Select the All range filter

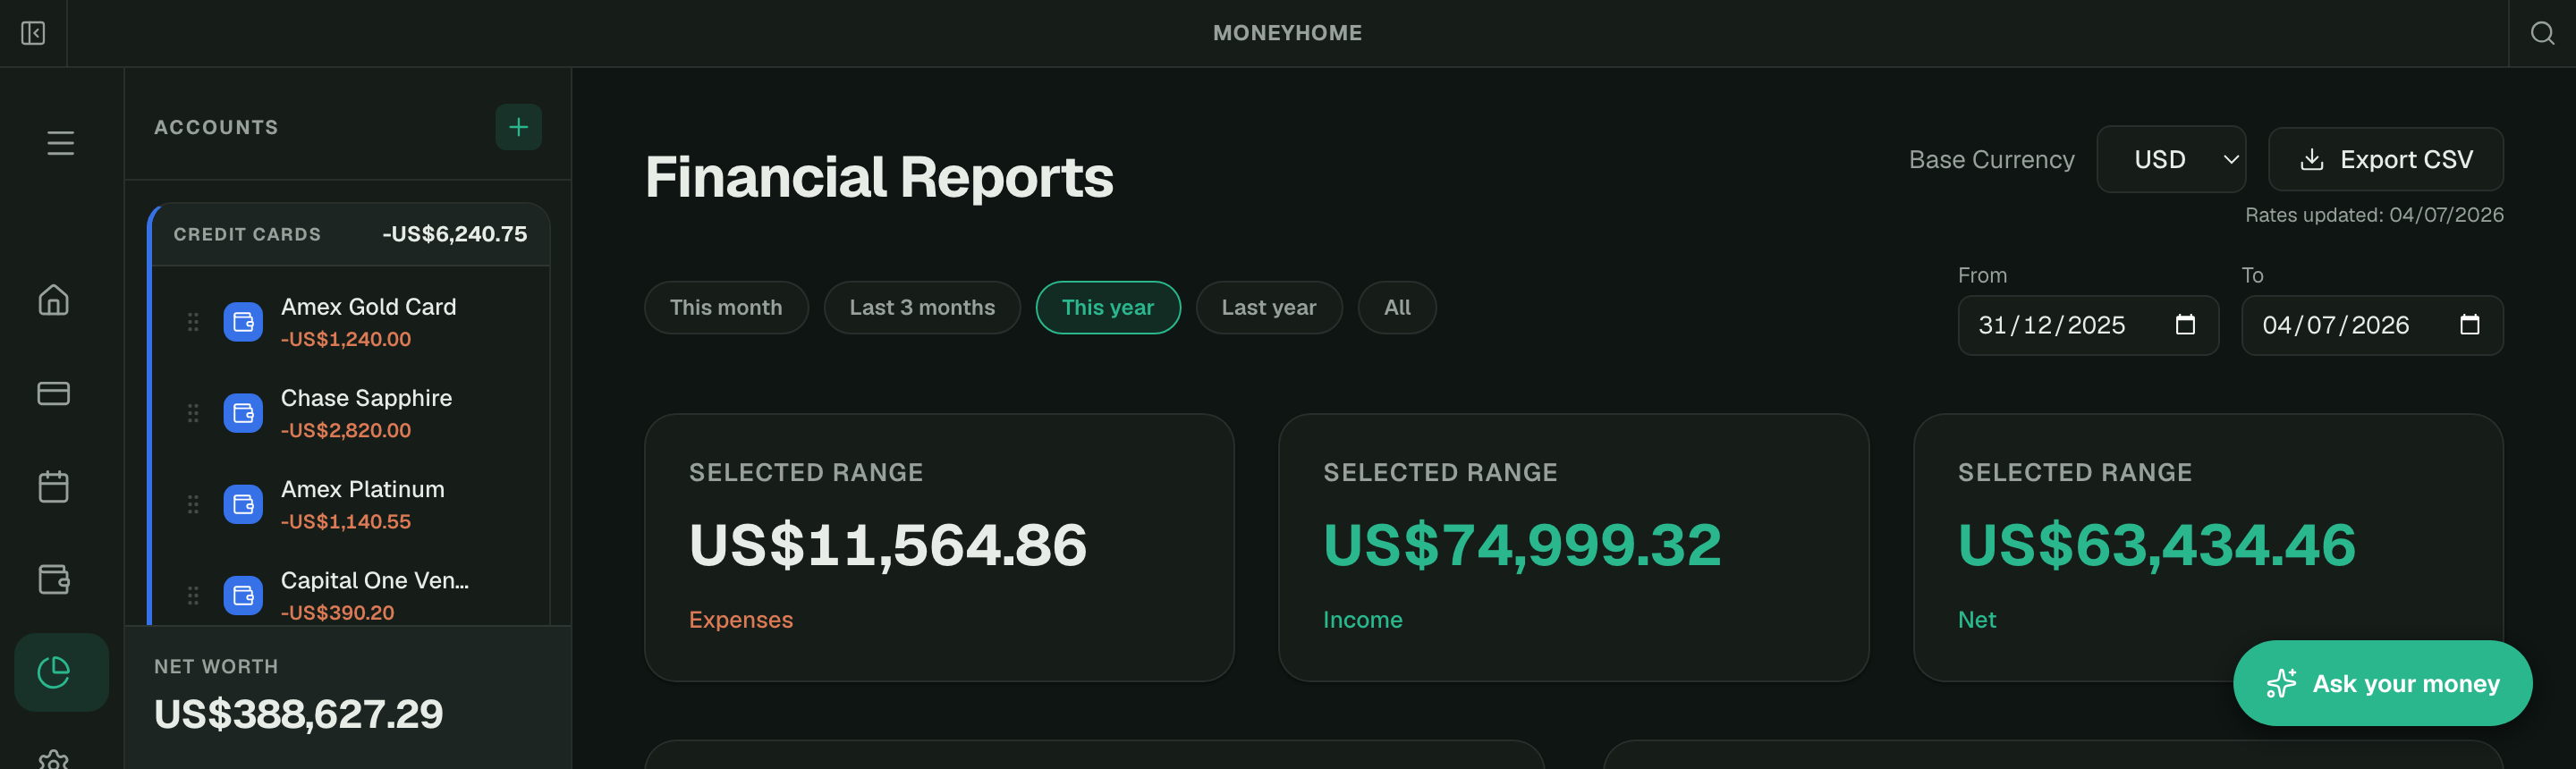pos(1397,307)
